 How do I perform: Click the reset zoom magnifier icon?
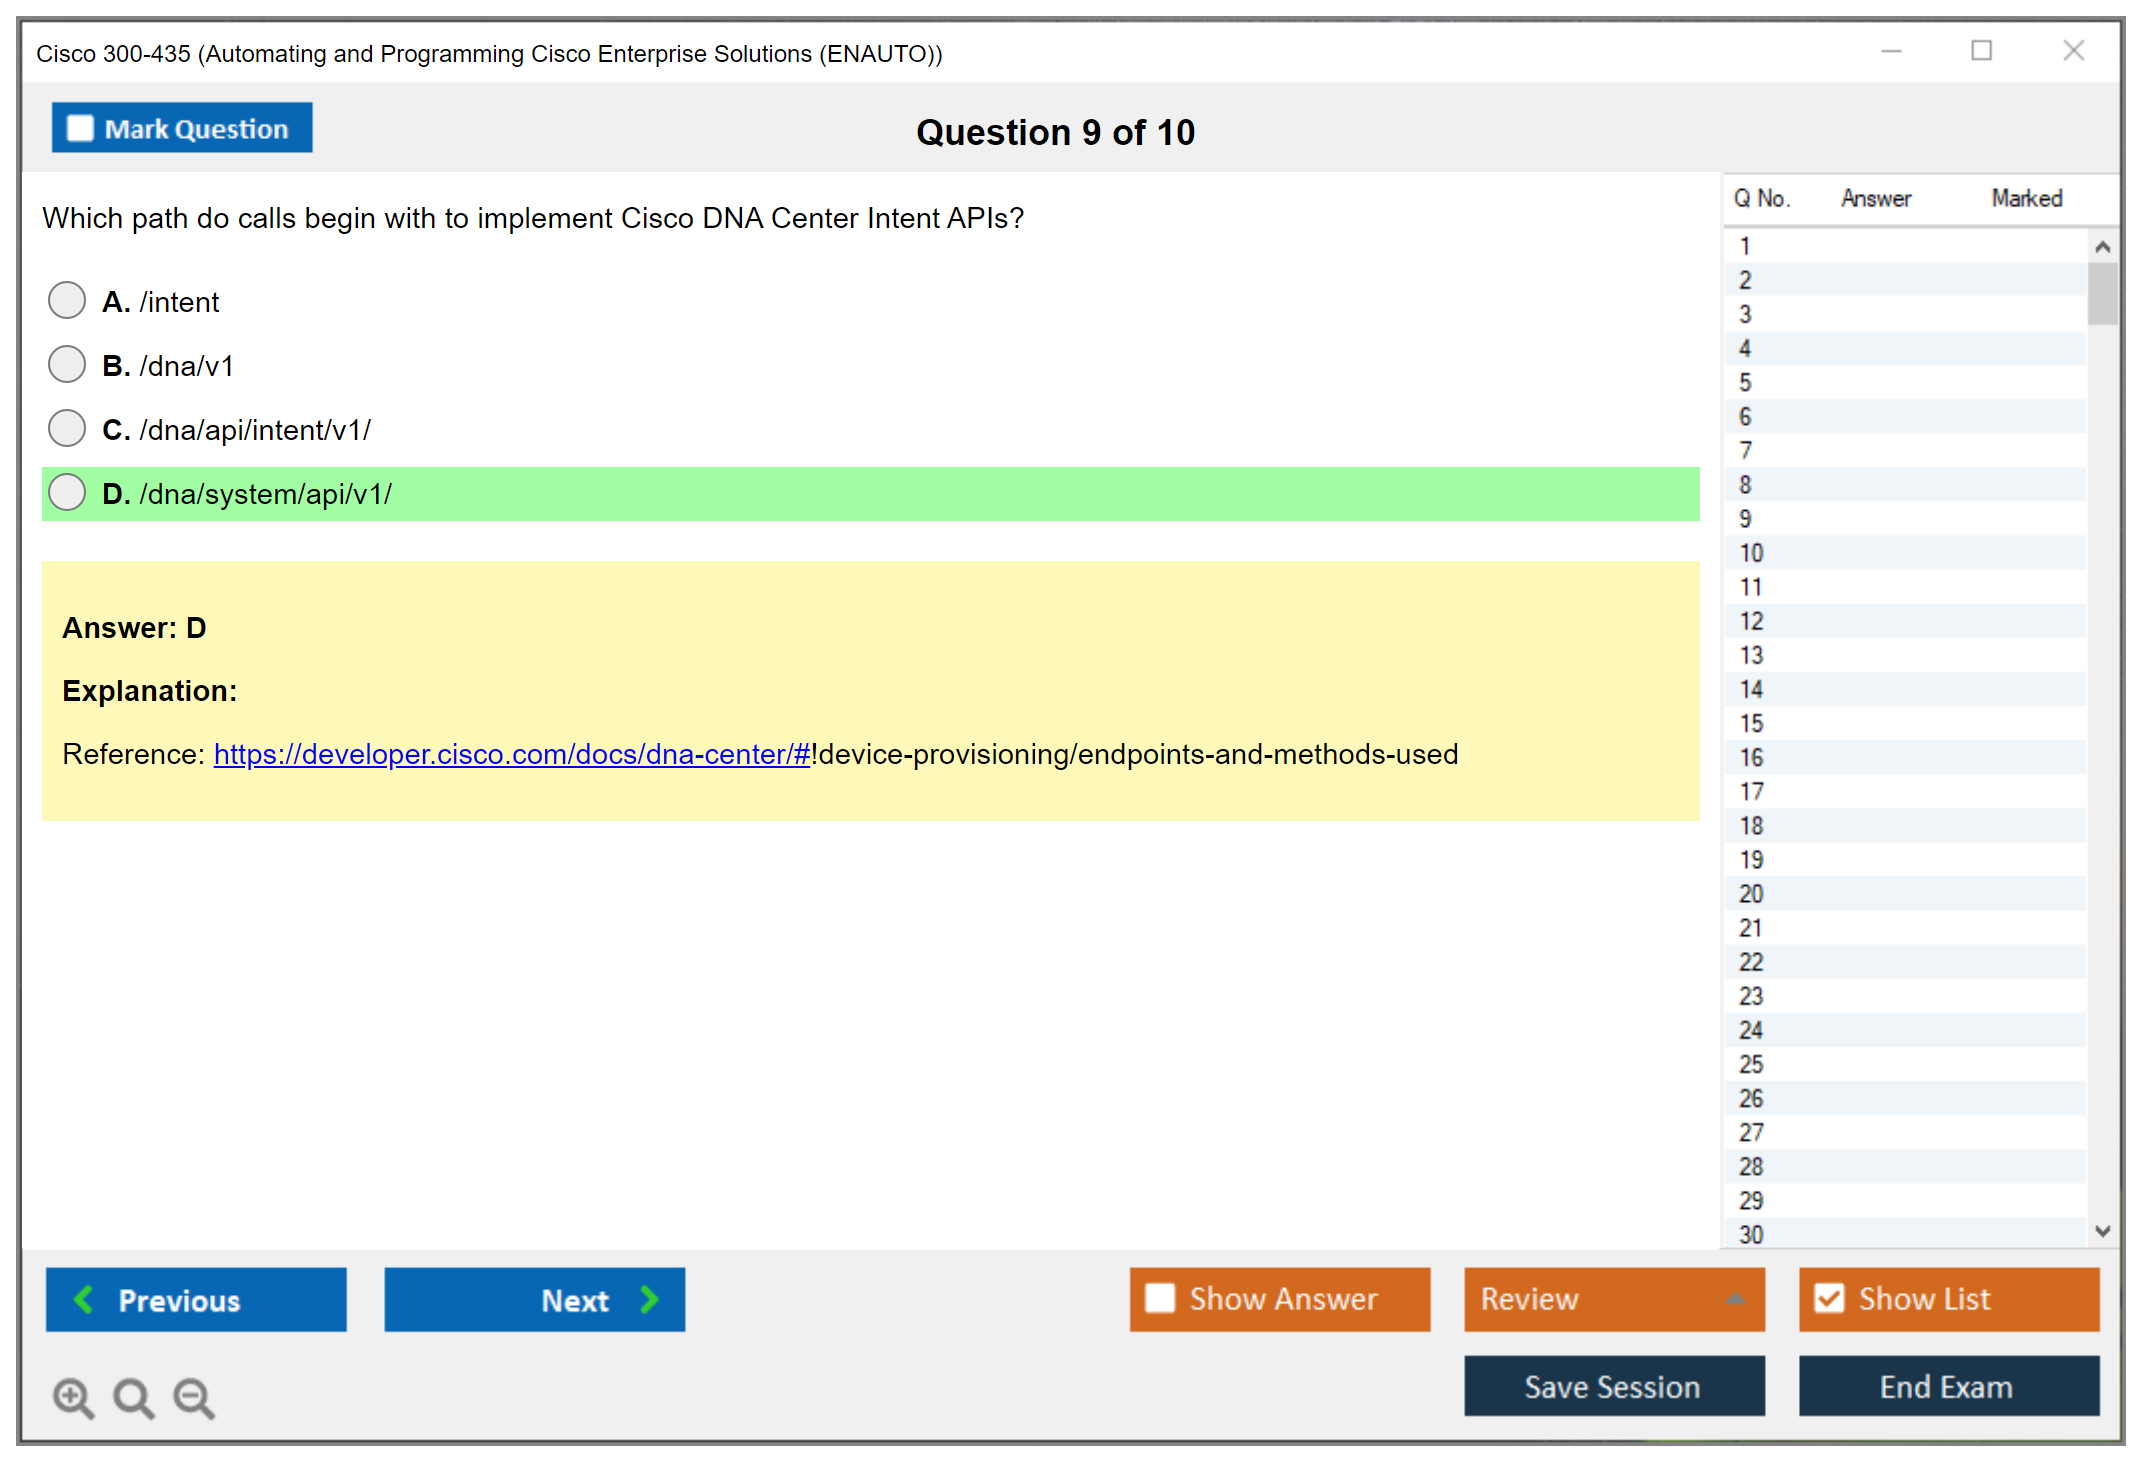tap(133, 1397)
